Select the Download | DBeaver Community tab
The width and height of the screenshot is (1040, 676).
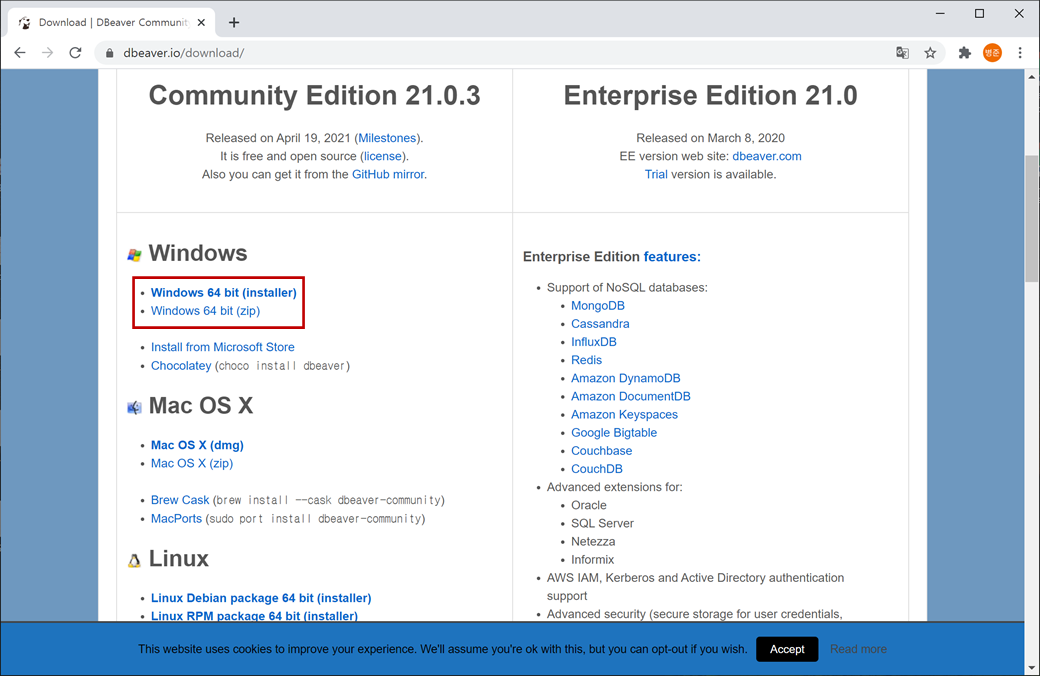(x=111, y=23)
